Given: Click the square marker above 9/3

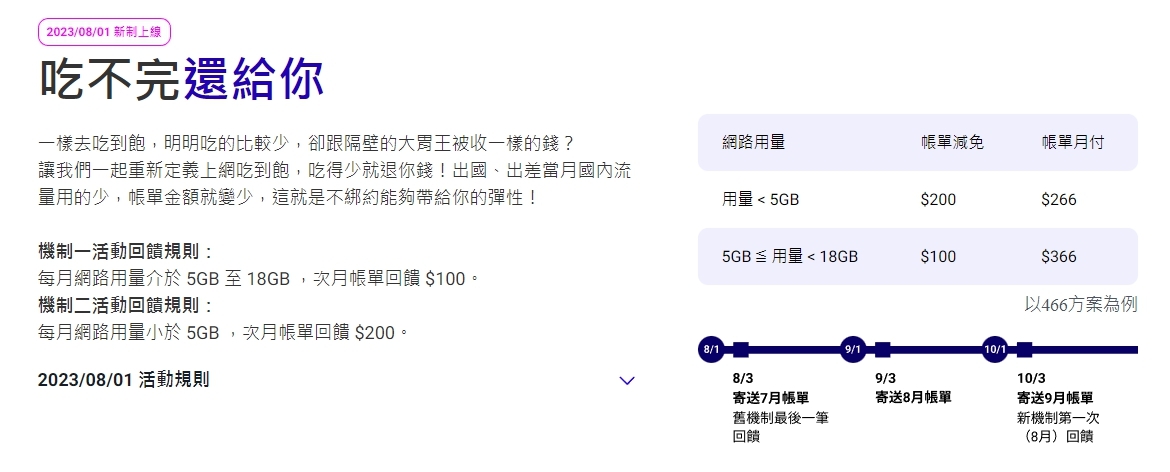Looking at the screenshot, I should coord(883,350).
